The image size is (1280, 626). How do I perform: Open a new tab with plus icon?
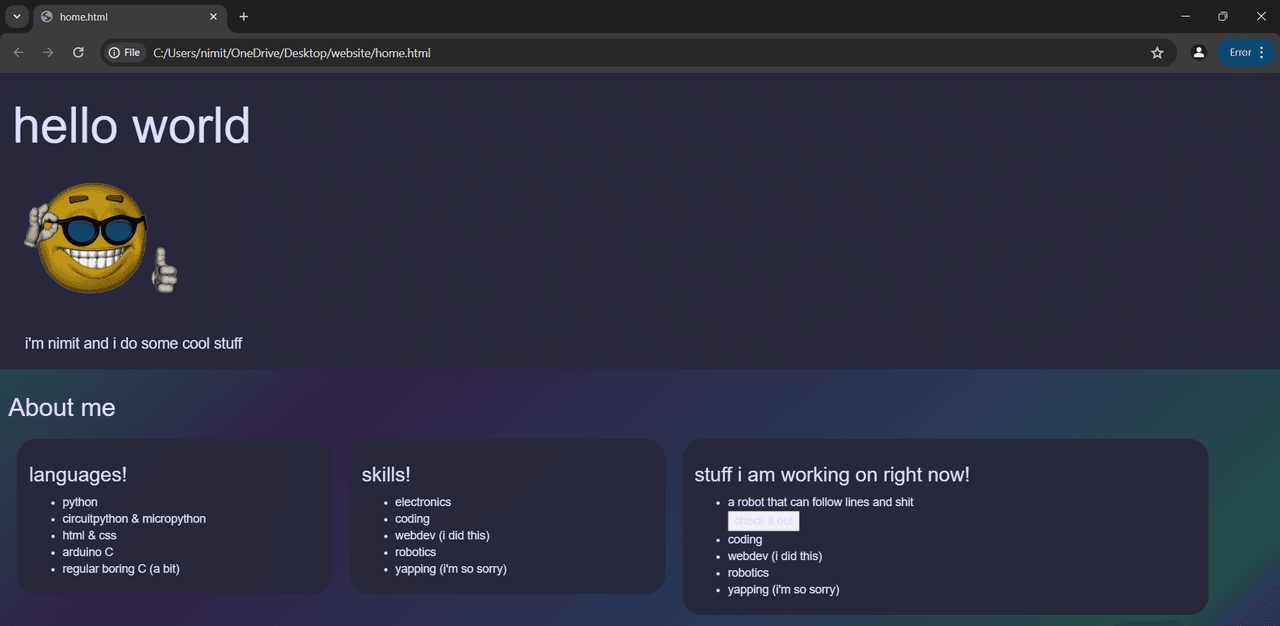(243, 16)
